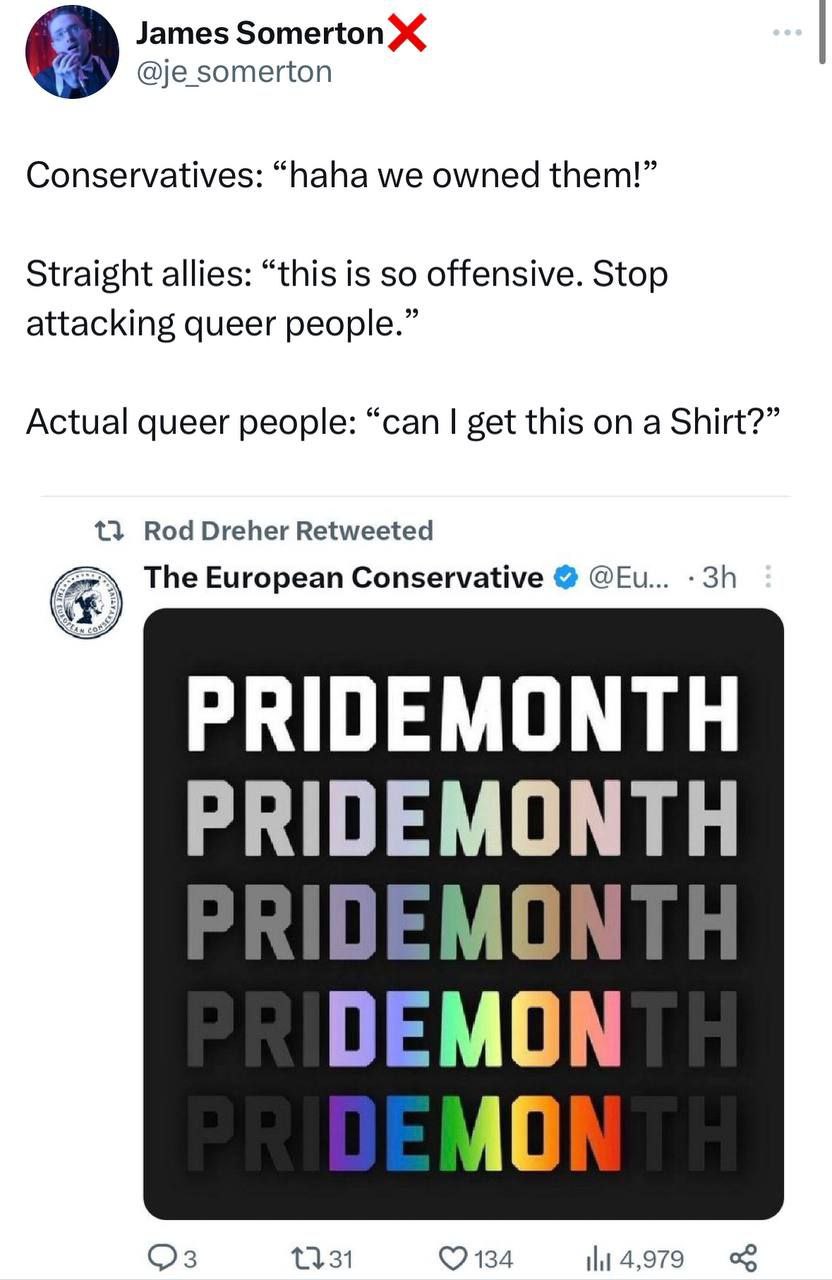The height and width of the screenshot is (1280, 832).
Task: Visit the @je_somerton handle
Action: tap(233, 71)
